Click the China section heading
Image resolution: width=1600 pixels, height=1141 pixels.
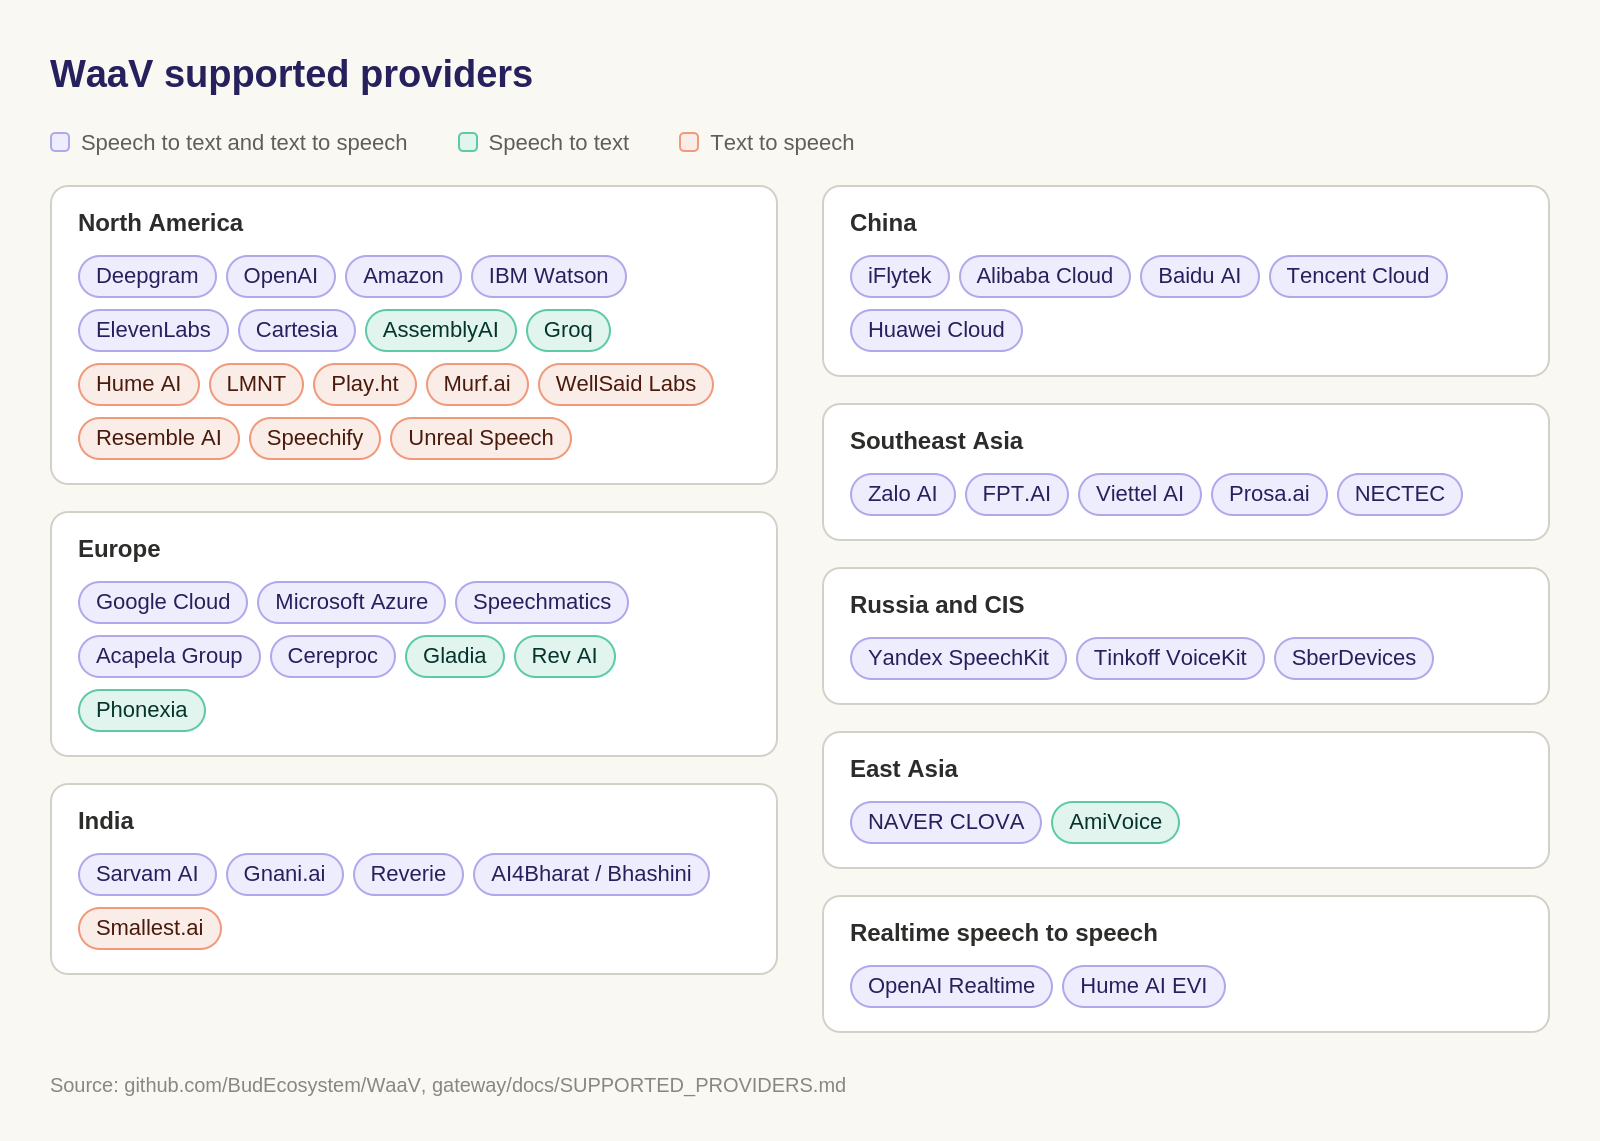coord(883,223)
